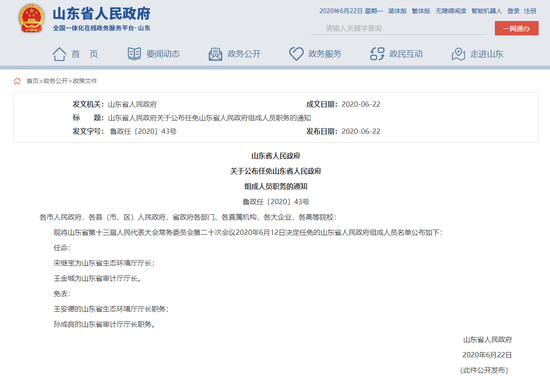Switch to 繁体版 traditional Chinese

(x=421, y=11)
